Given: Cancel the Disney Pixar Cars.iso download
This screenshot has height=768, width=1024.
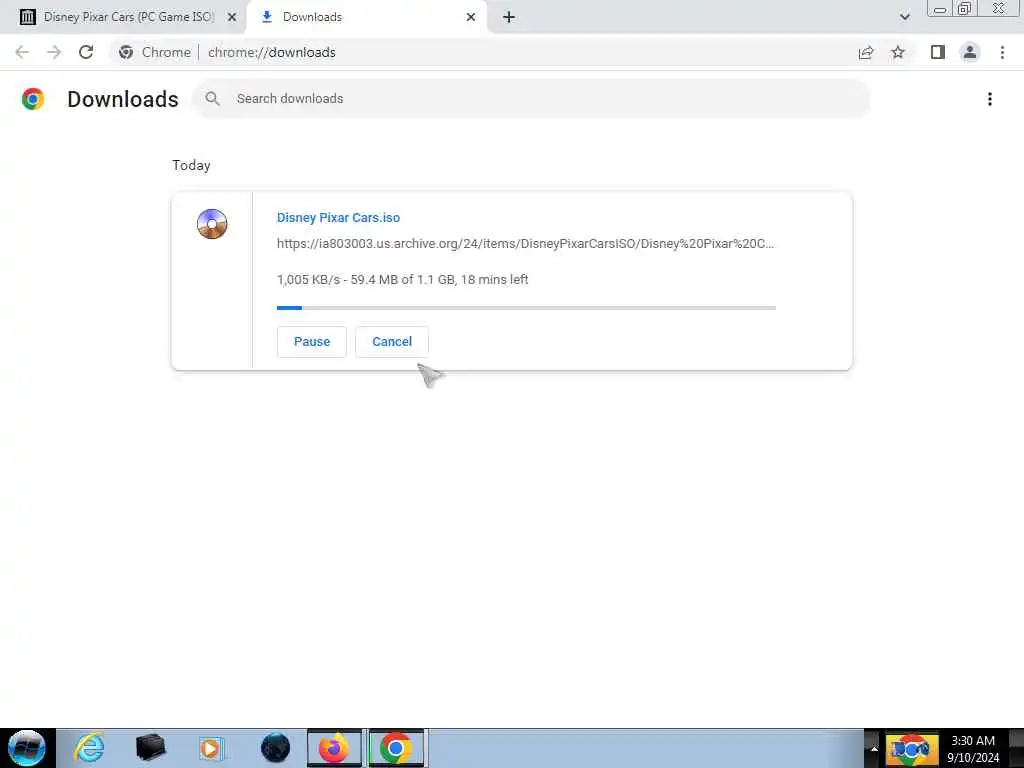Looking at the screenshot, I should click(392, 342).
